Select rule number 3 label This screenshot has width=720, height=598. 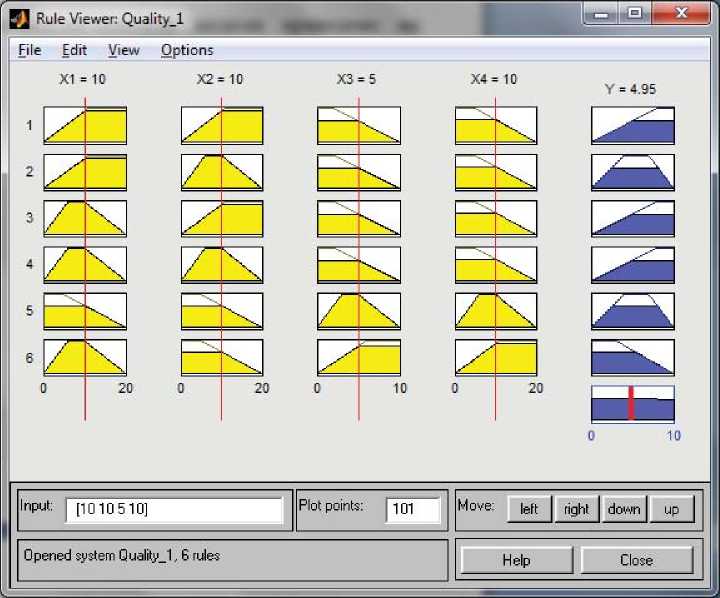point(29,218)
